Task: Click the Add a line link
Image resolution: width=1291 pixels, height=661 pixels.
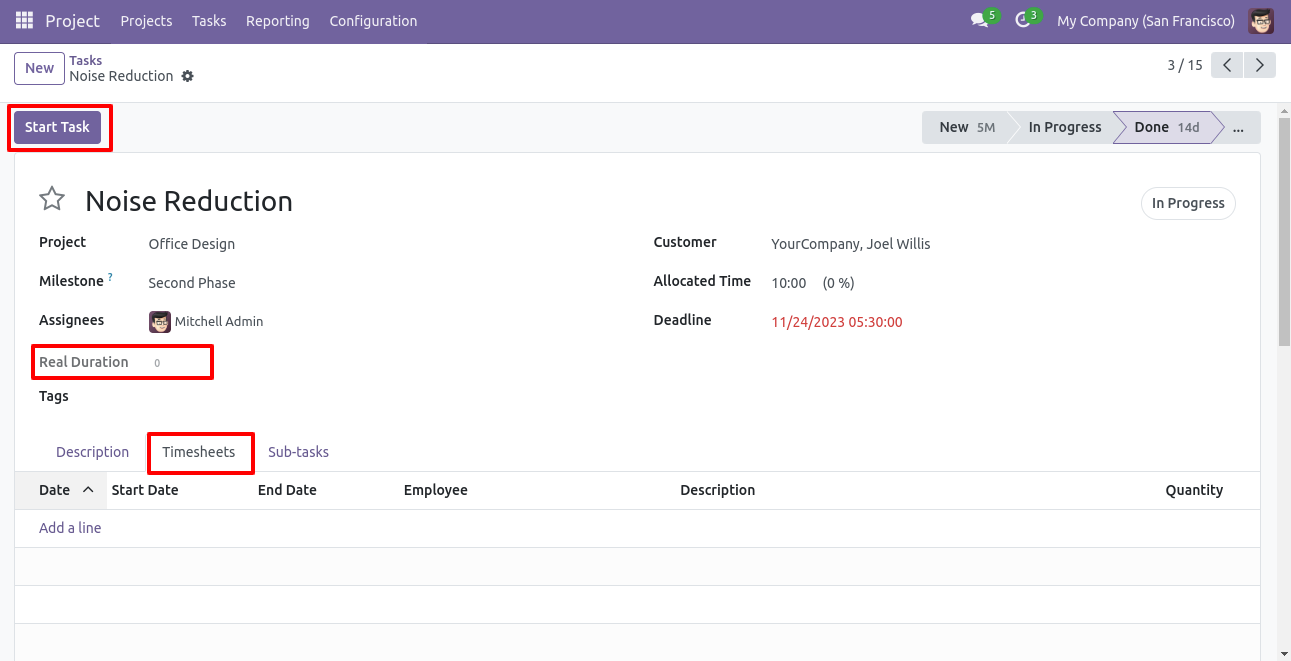Action: point(70,528)
